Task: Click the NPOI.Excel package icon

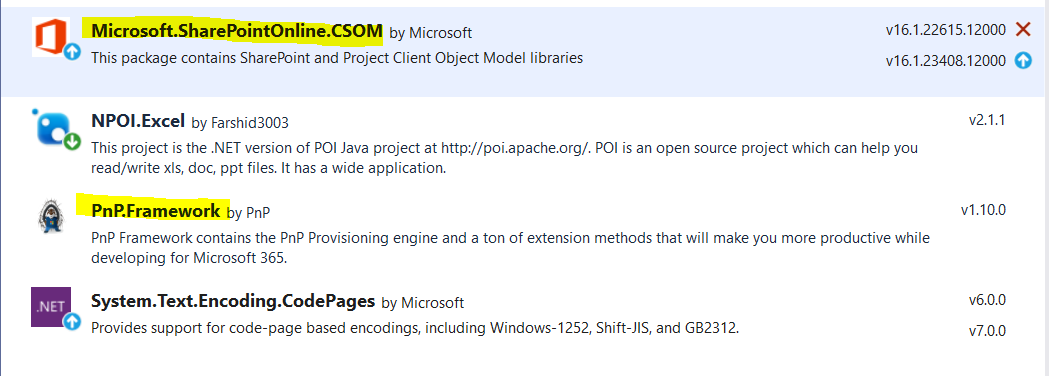Action: coord(52,128)
